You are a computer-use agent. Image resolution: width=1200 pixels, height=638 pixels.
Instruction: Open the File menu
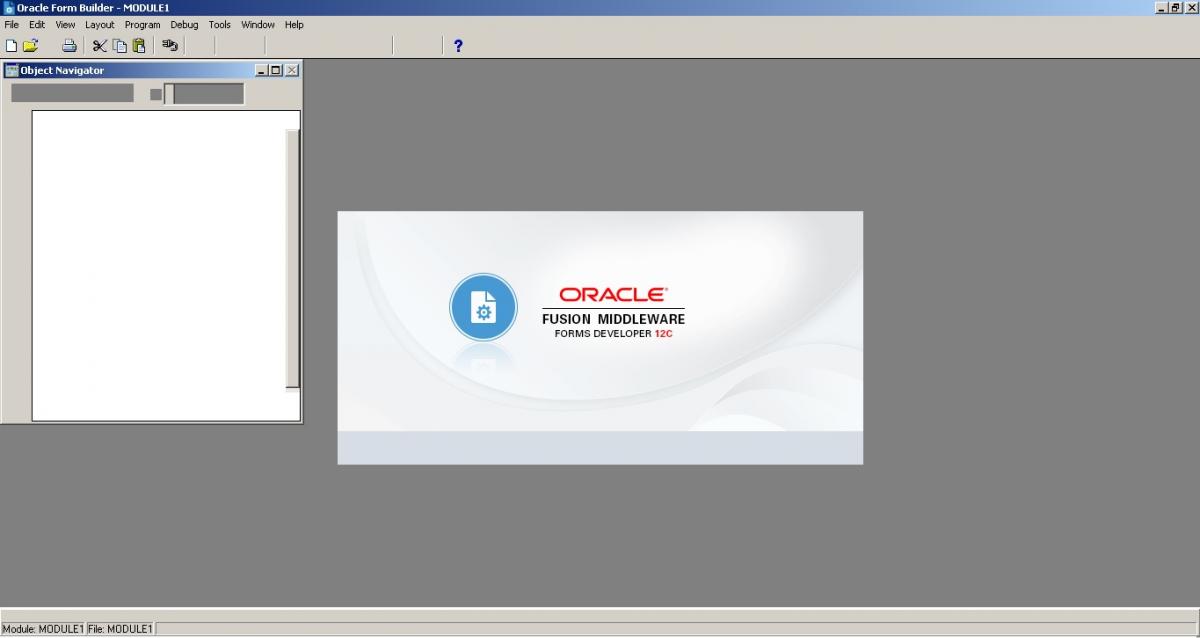pos(12,24)
